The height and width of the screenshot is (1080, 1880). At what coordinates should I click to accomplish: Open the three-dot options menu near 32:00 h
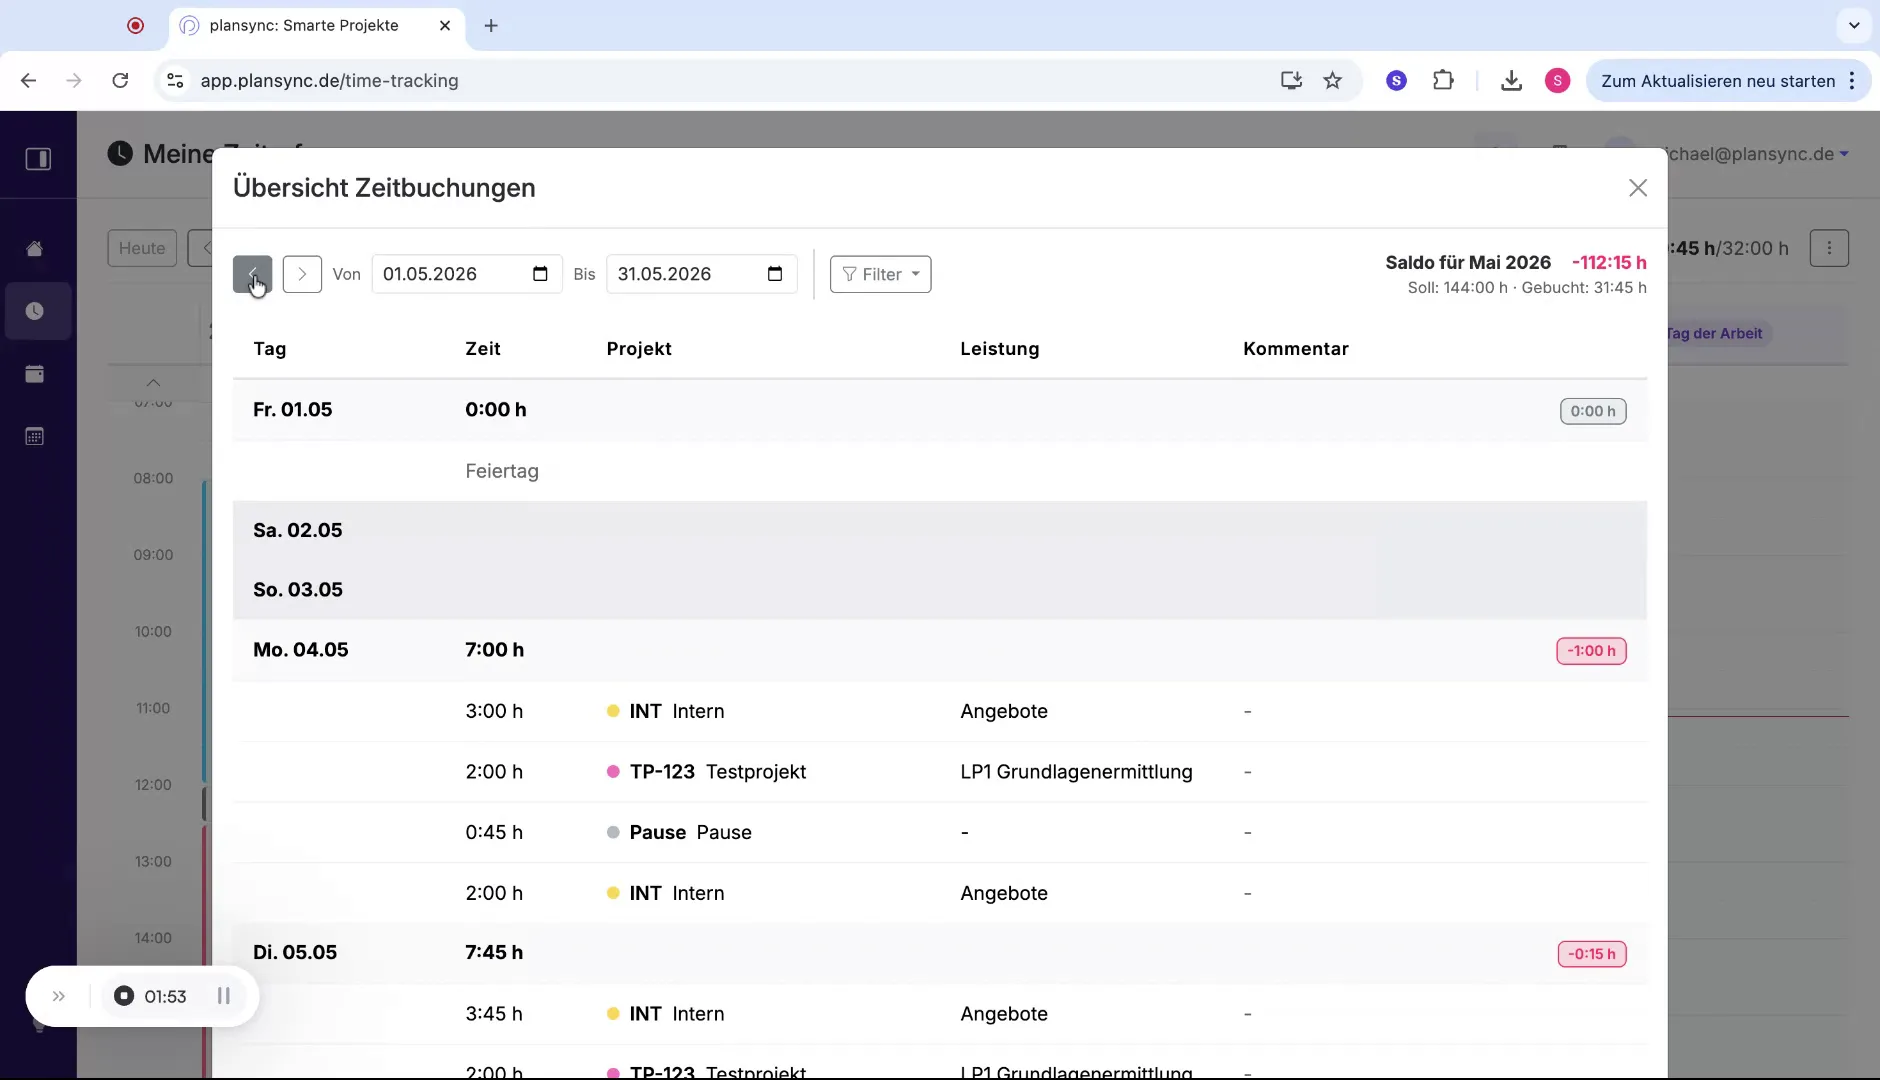[1829, 248]
